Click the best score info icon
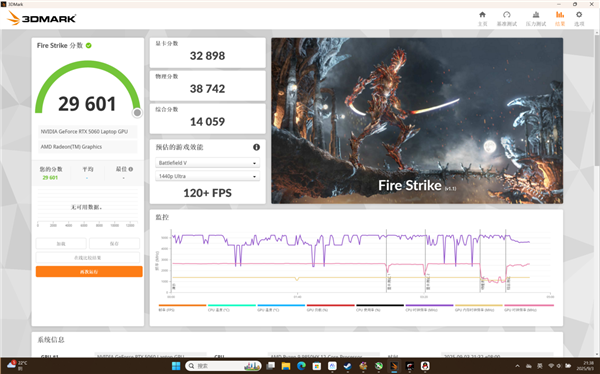Viewport: 600px width, 374px height. coord(131,169)
